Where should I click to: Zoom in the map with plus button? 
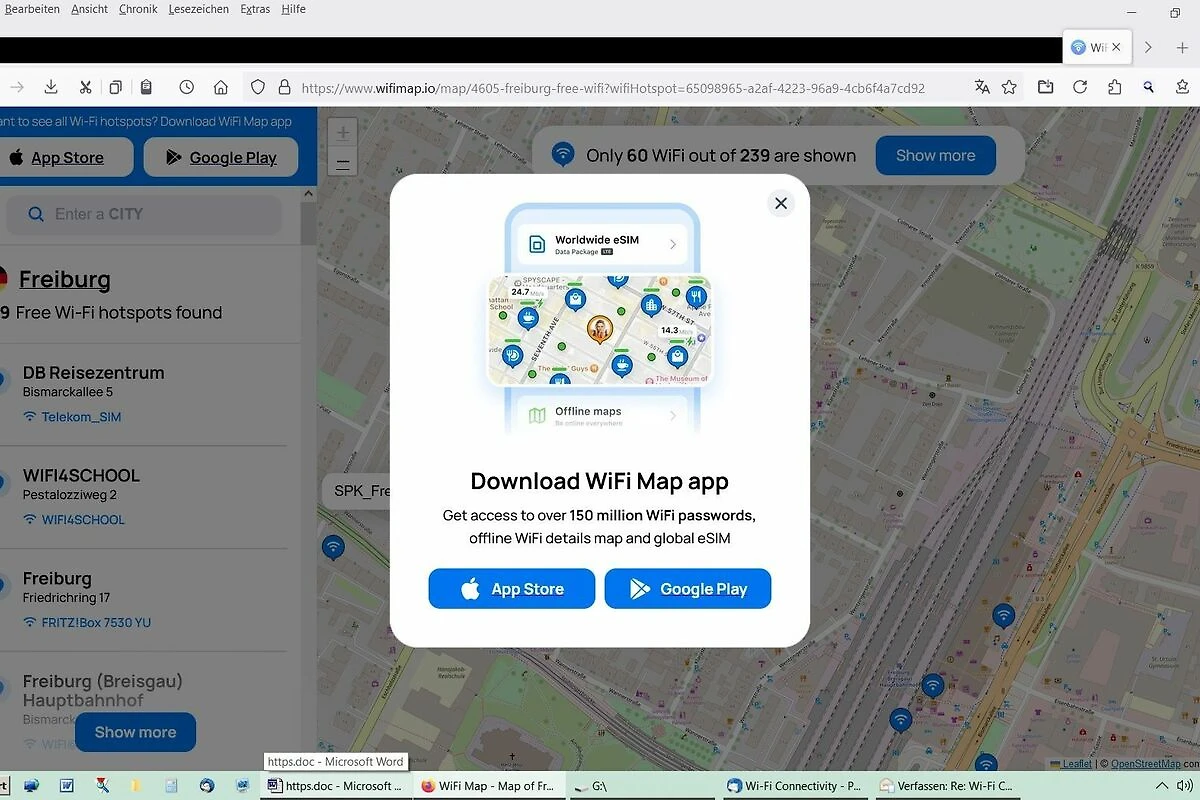click(343, 132)
